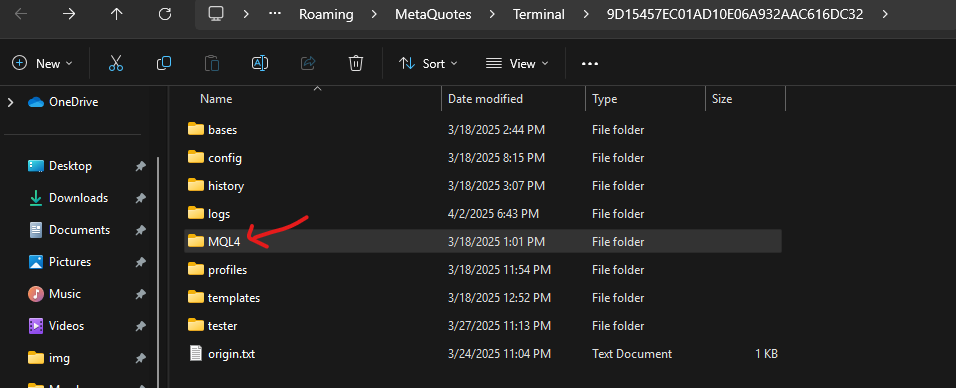Click the Cut scissors icon
Viewport: 956px width, 388px height.
116,63
